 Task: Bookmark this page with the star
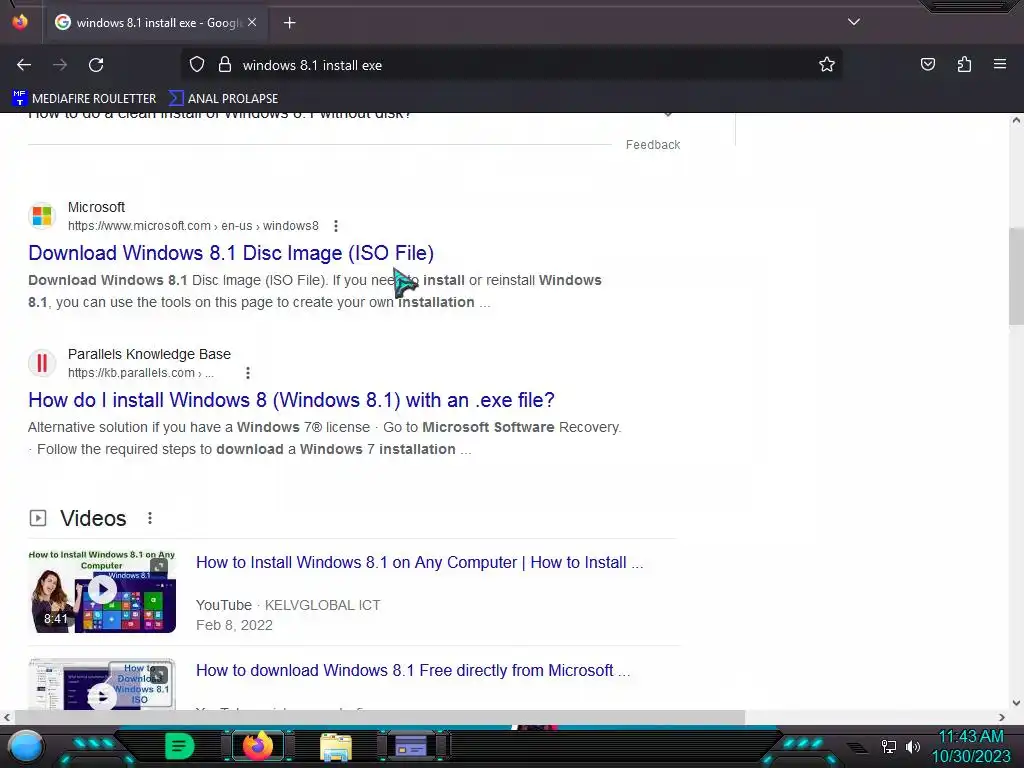tap(827, 65)
